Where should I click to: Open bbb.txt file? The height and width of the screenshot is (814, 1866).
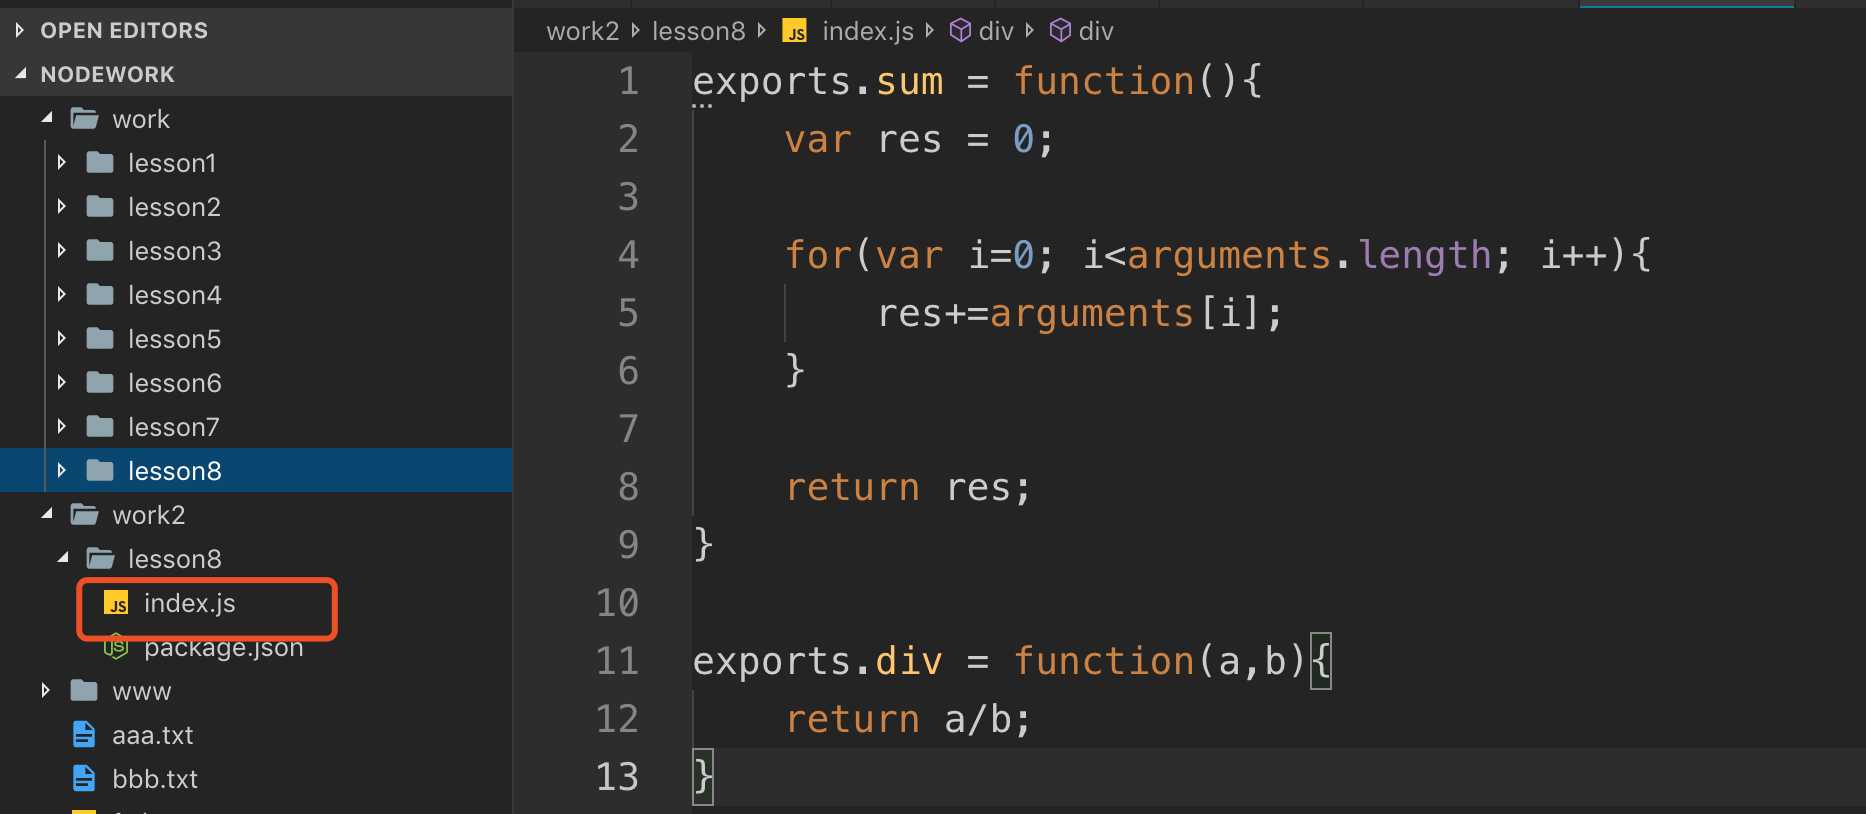pyautogui.click(x=155, y=779)
